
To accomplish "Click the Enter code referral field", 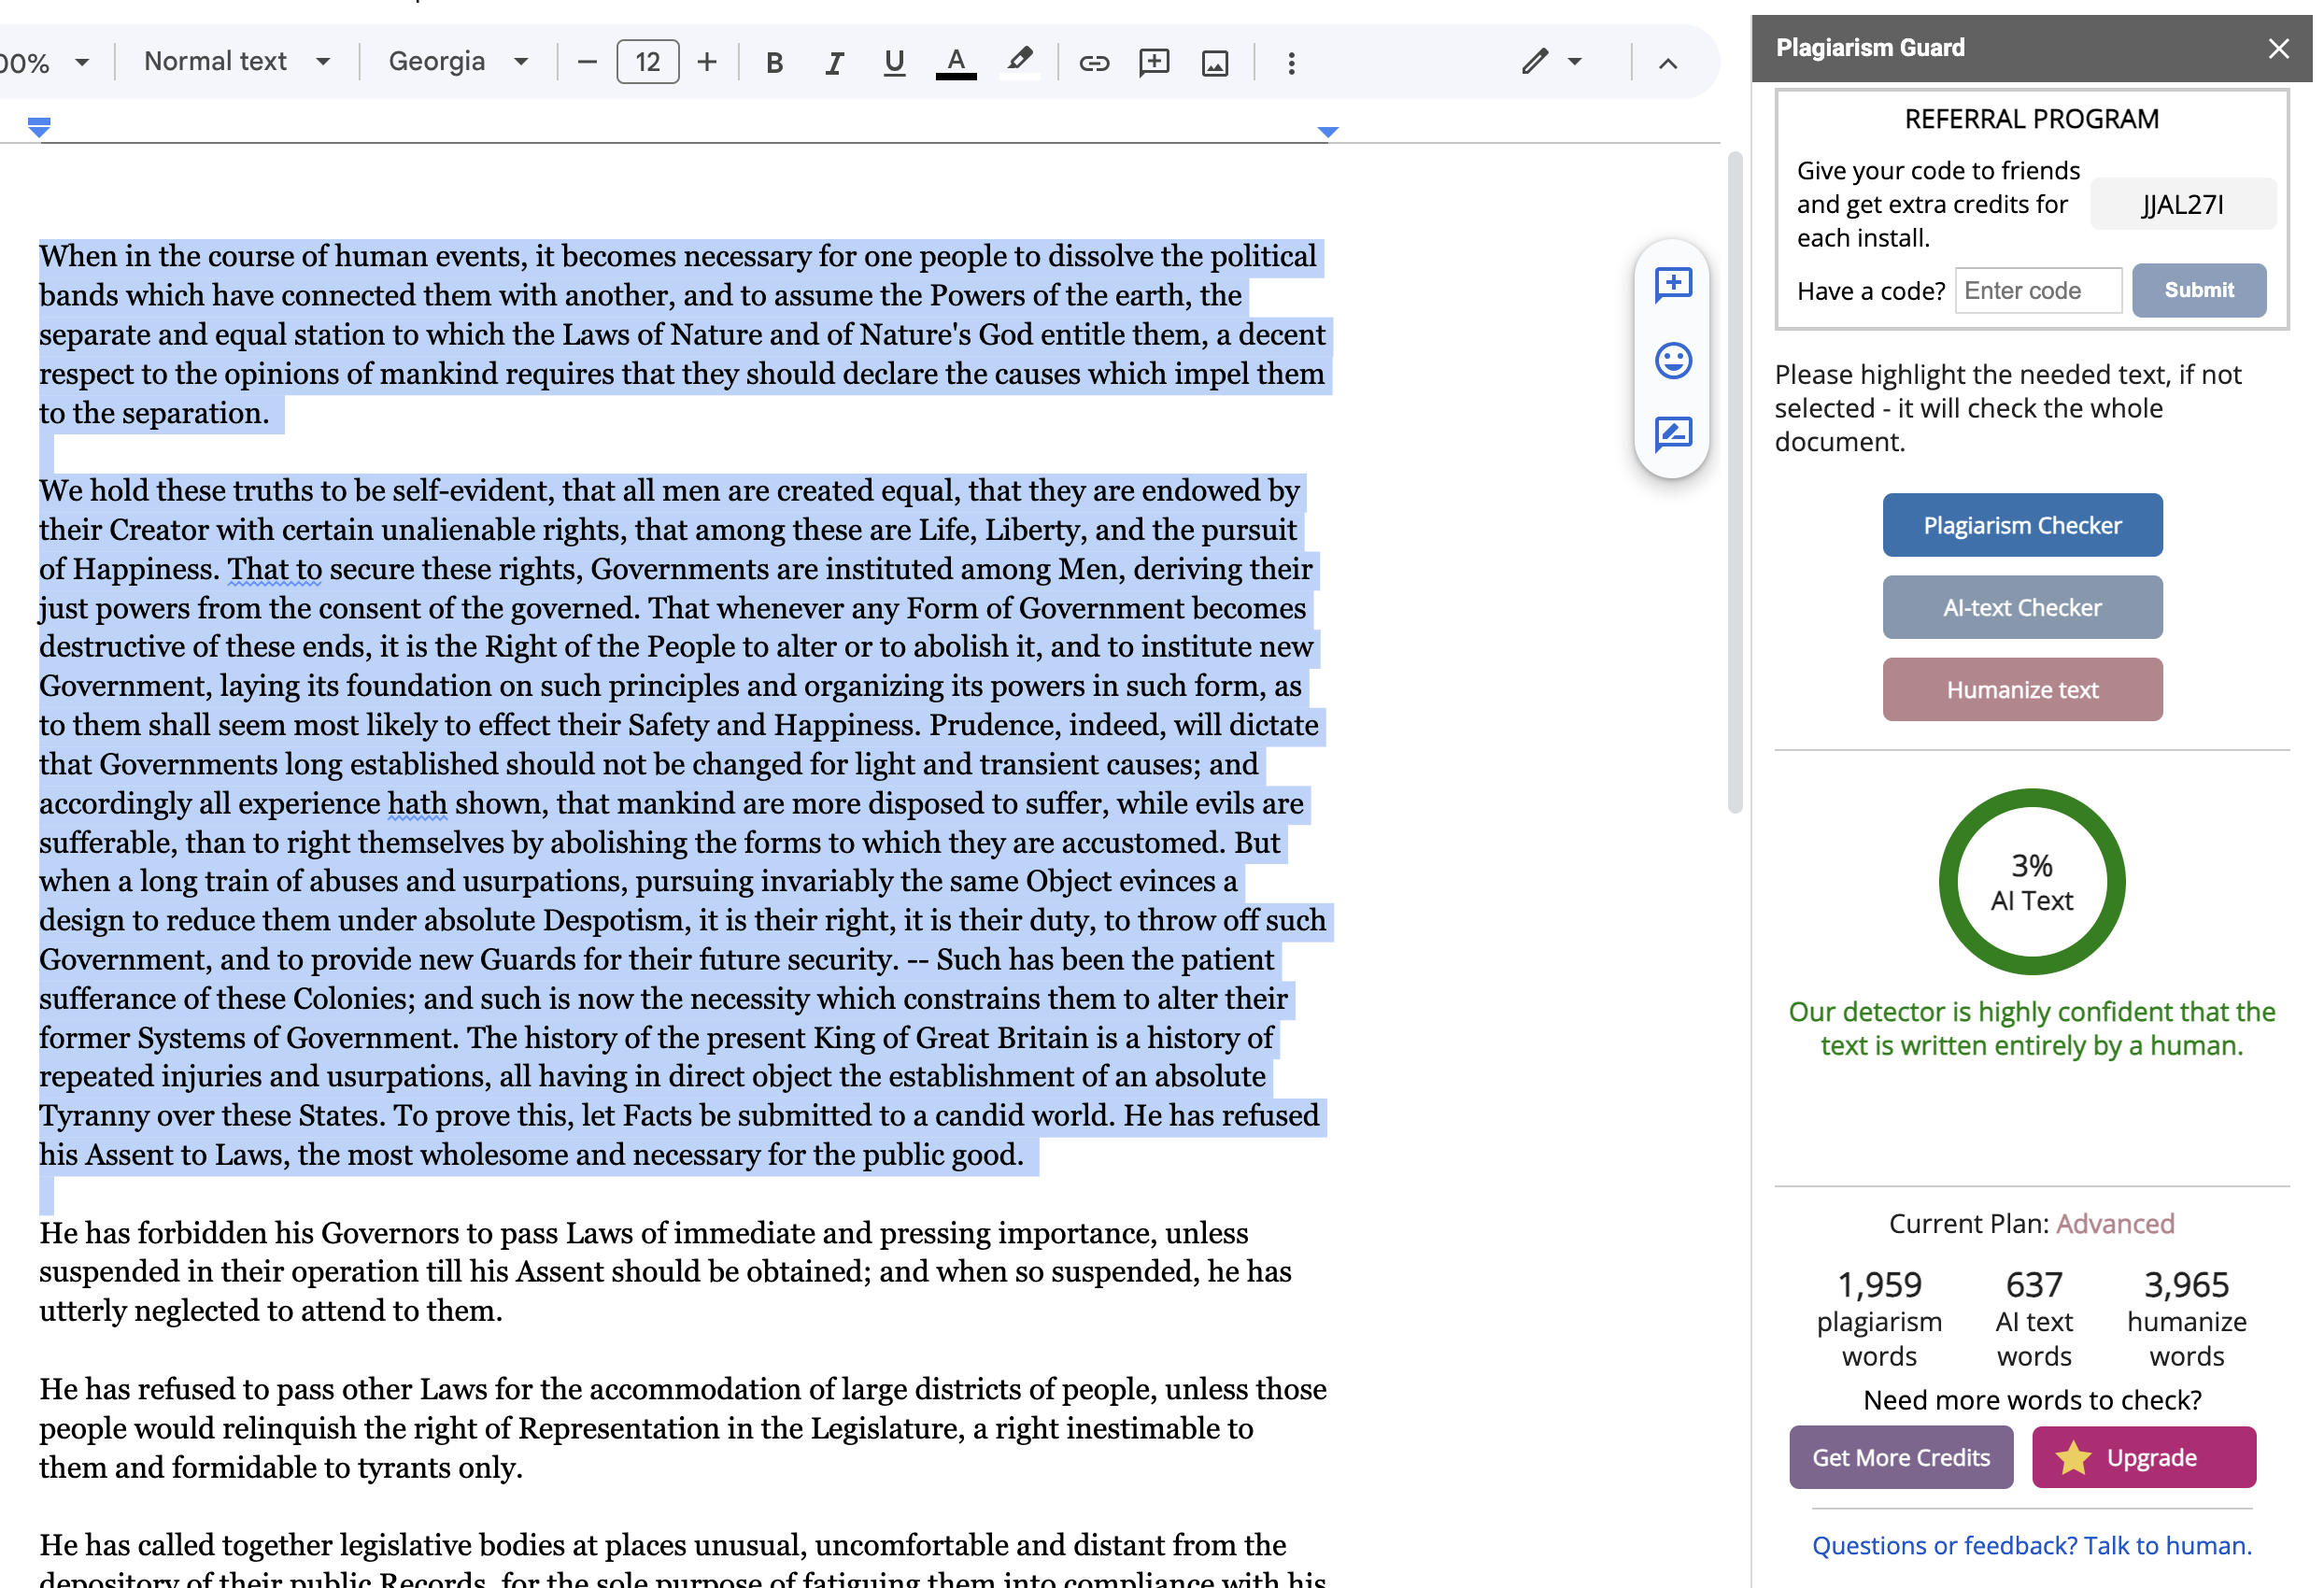I will pyautogui.click(x=2037, y=291).
